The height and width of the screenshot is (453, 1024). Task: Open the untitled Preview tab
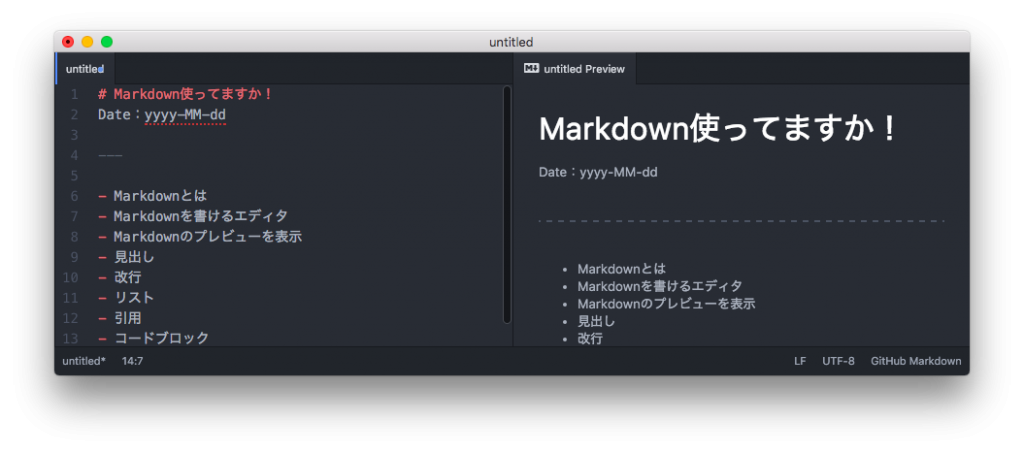[x=575, y=69]
